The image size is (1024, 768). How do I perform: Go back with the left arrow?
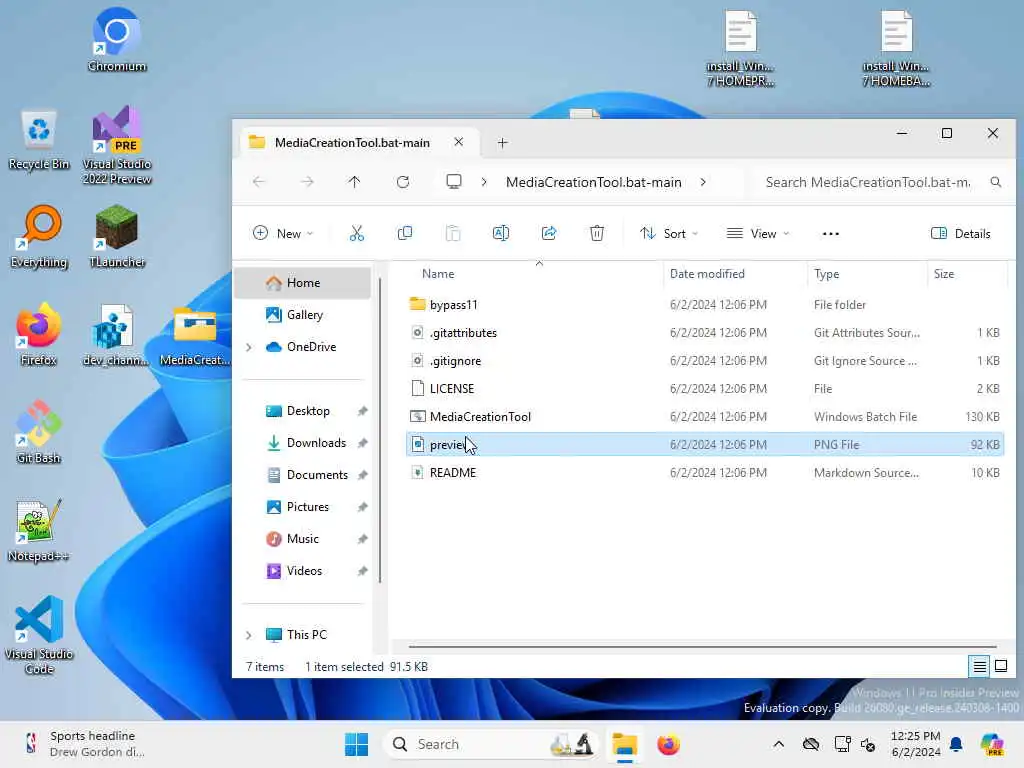(x=259, y=182)
